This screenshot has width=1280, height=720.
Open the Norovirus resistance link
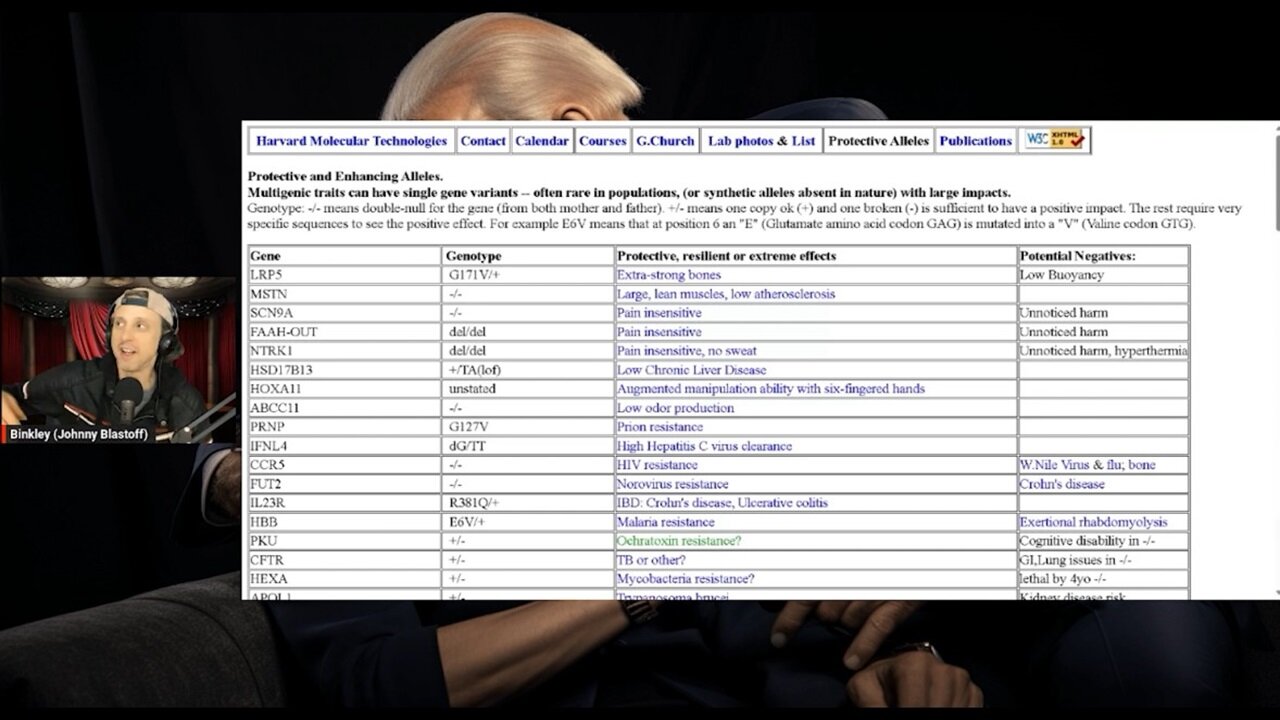(x=673, y=484)
